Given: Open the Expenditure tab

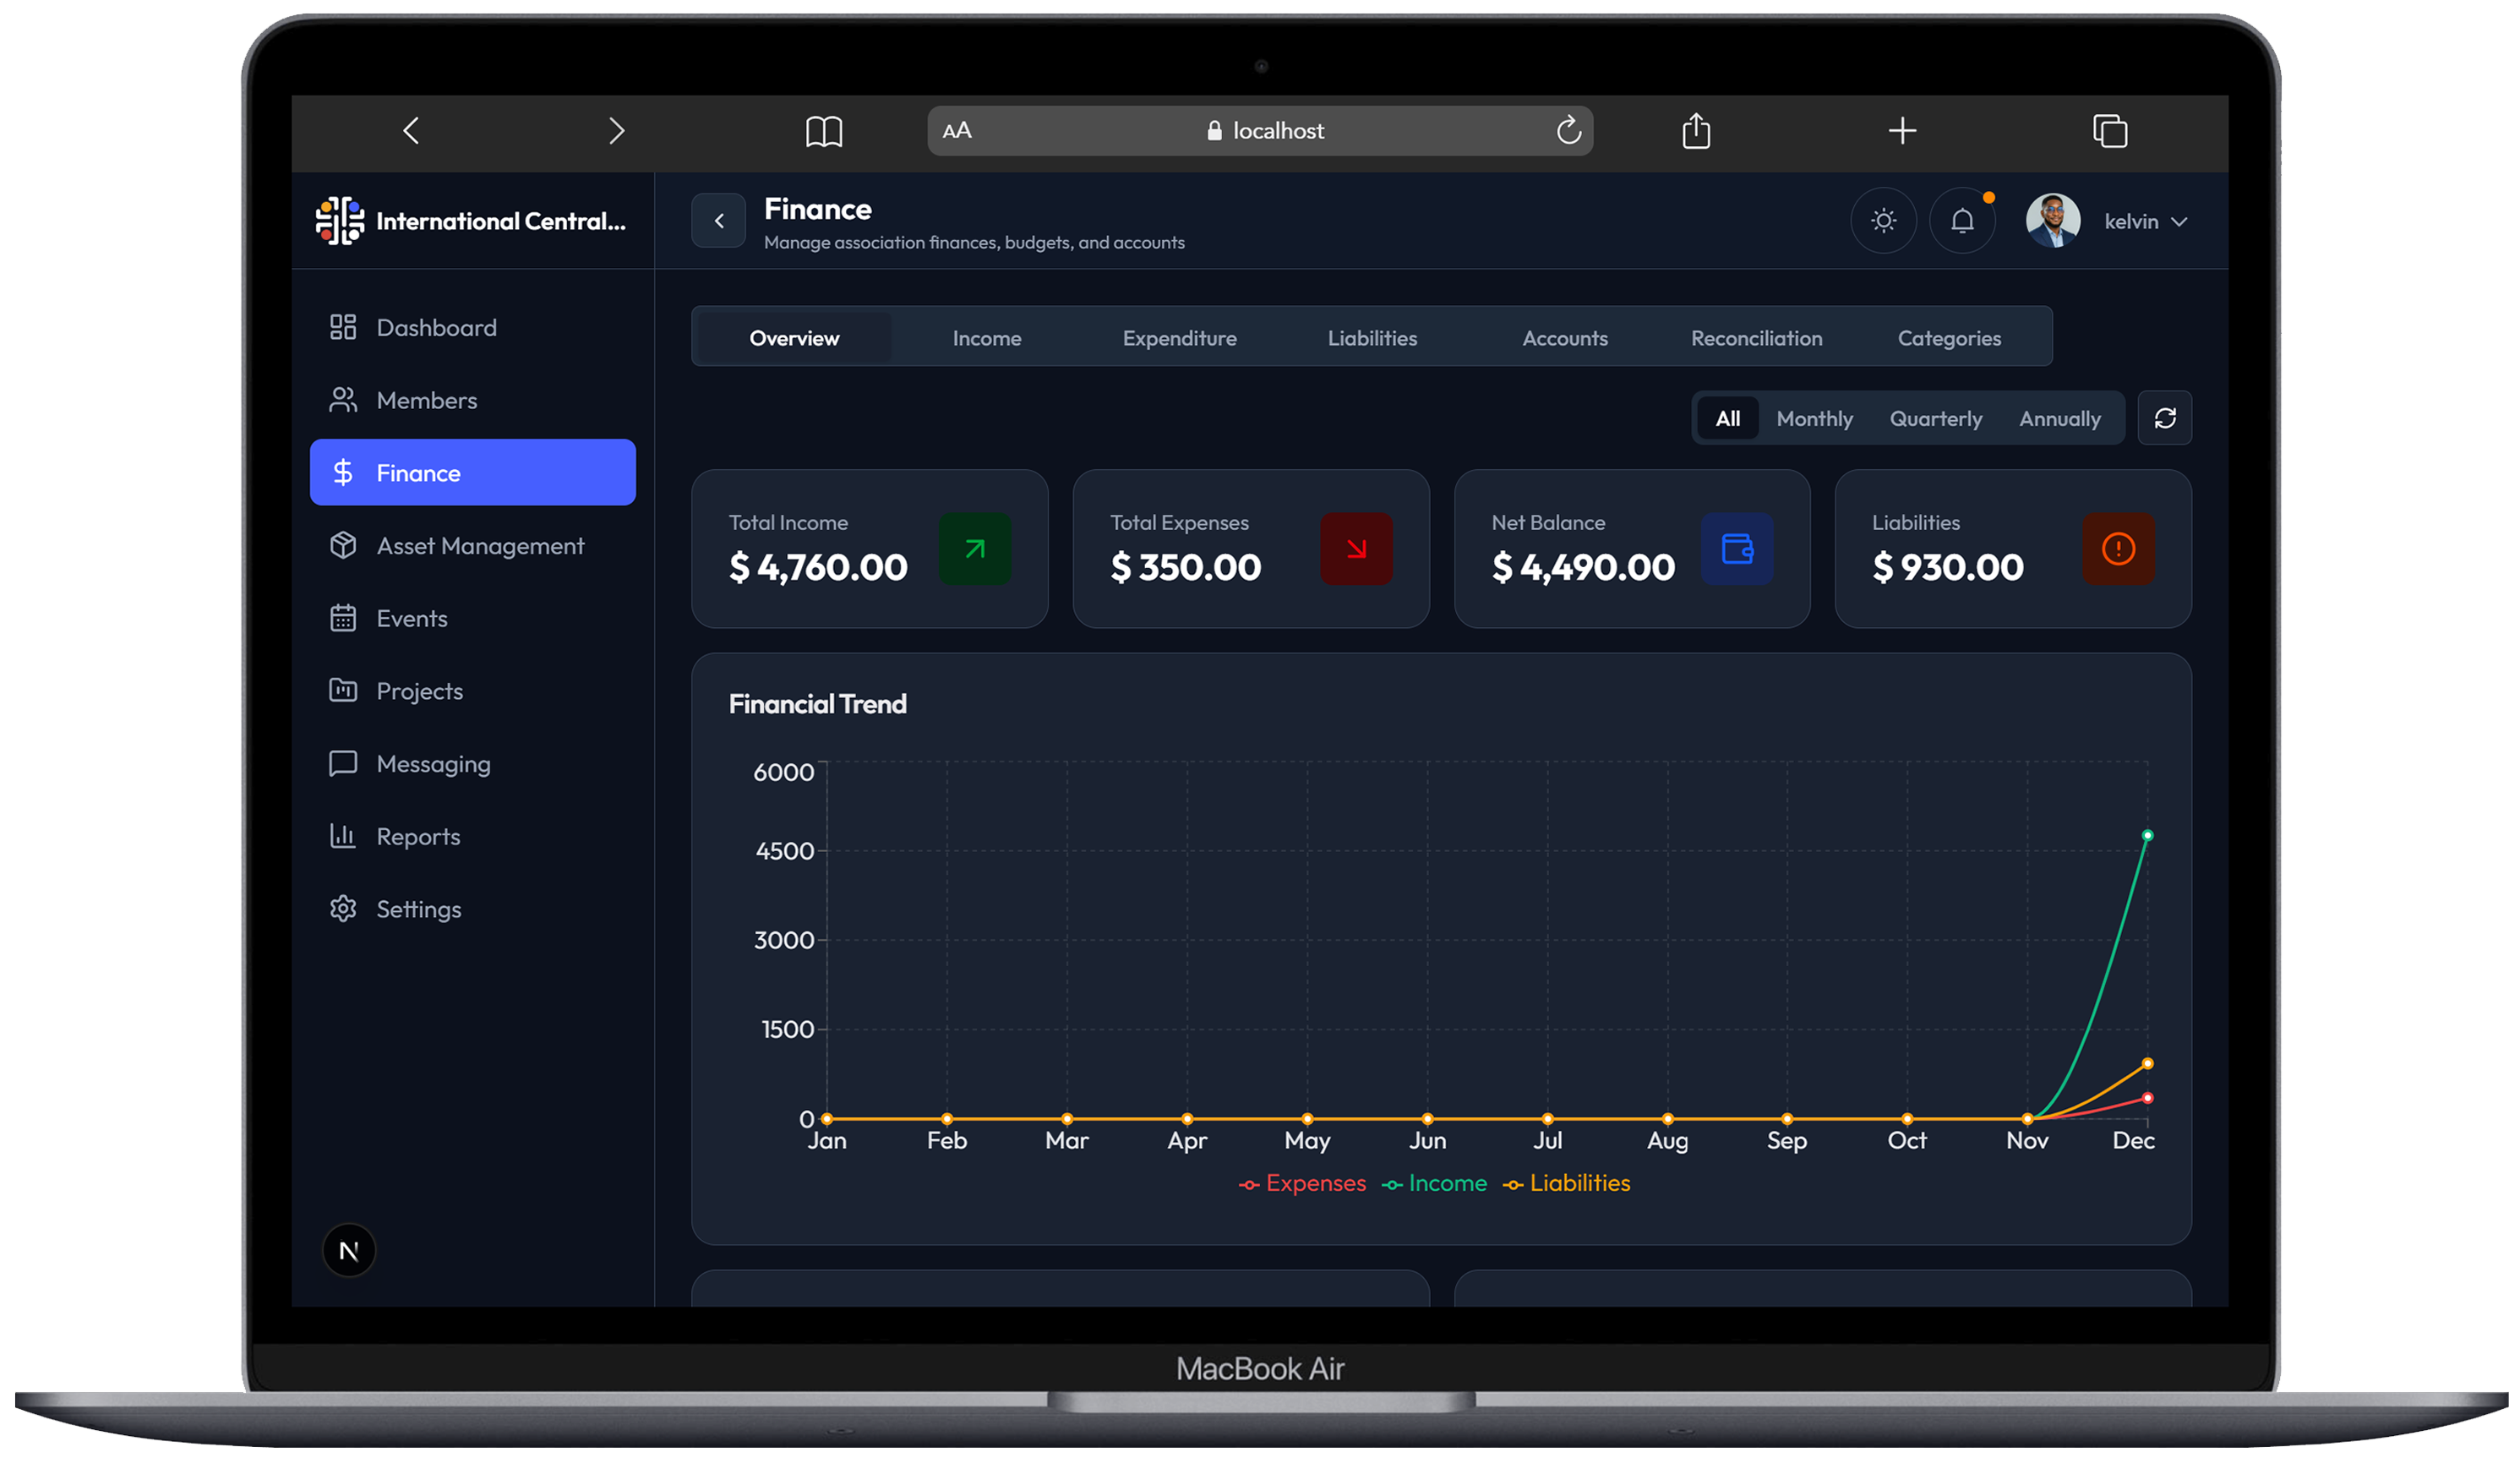Looking at the screenshot, I should coord(1180,338).
